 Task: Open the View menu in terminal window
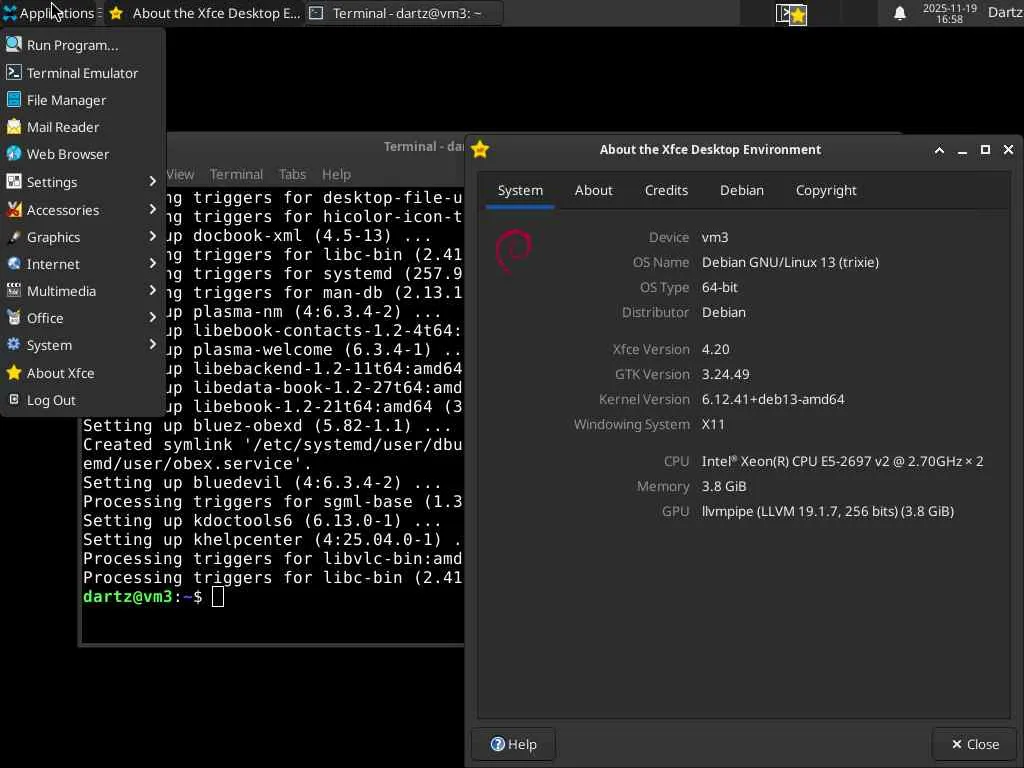180,174
